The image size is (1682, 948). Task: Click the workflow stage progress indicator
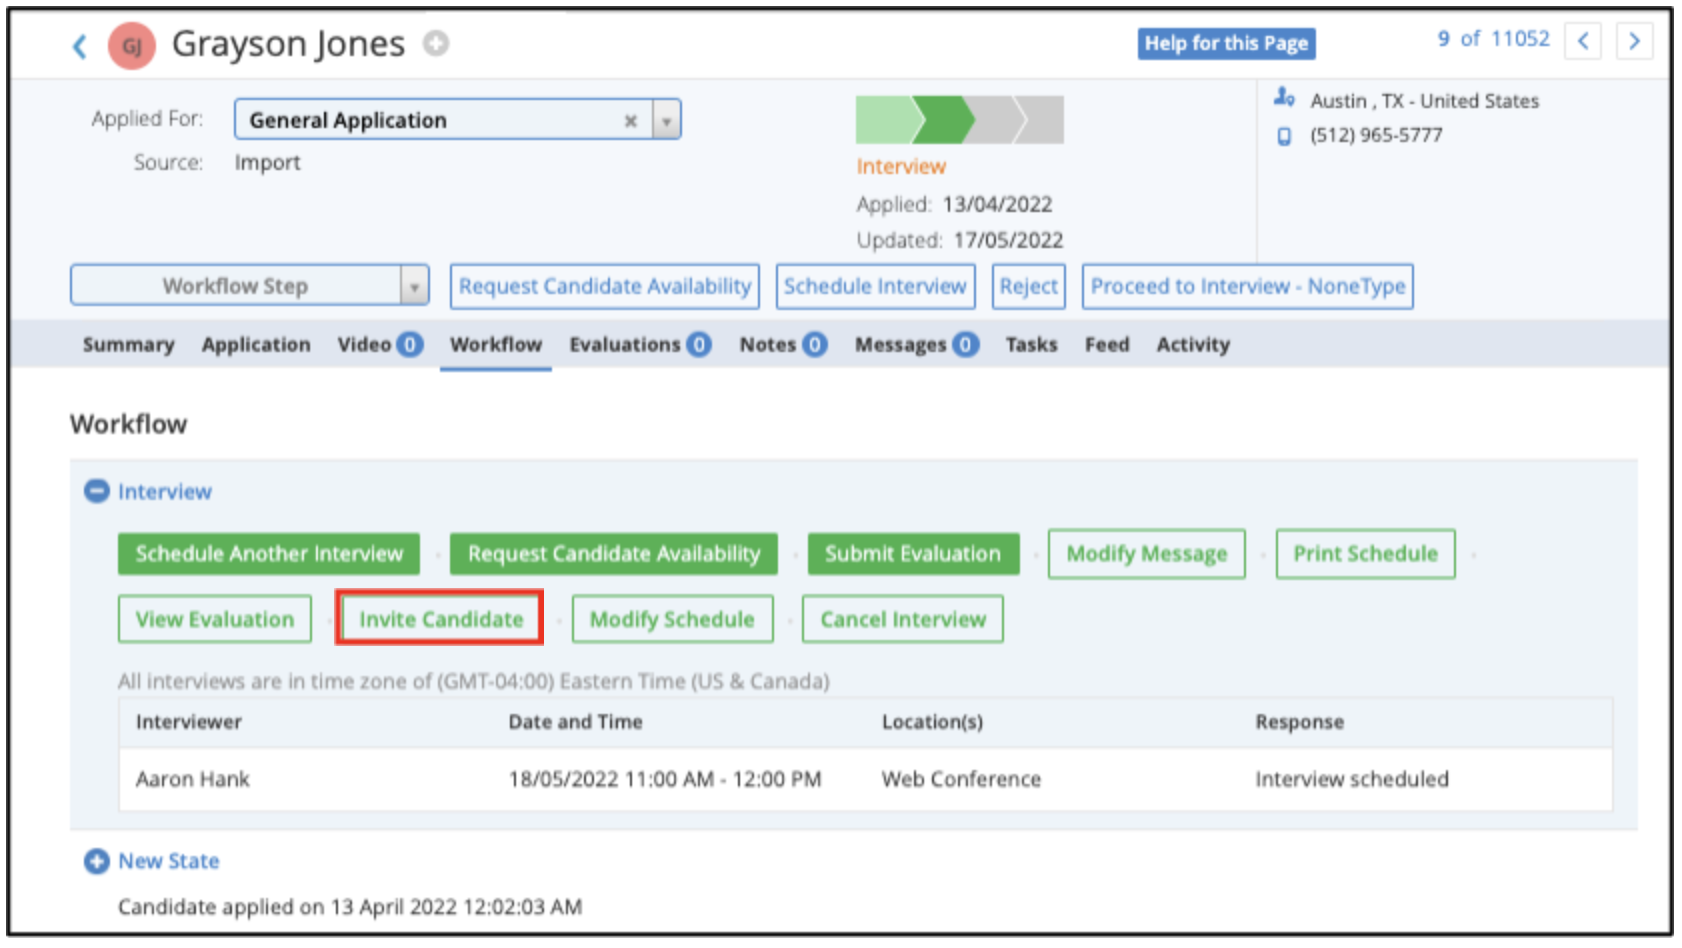click(x=960, y=120)
